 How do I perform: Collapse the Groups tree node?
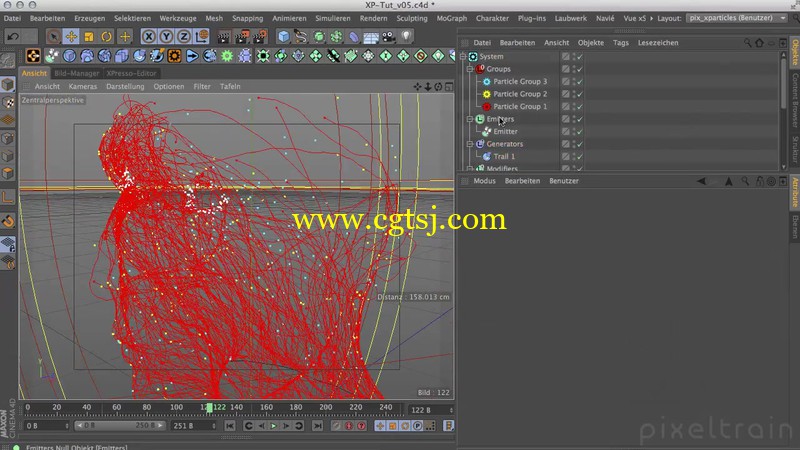[x=470, y=69]
